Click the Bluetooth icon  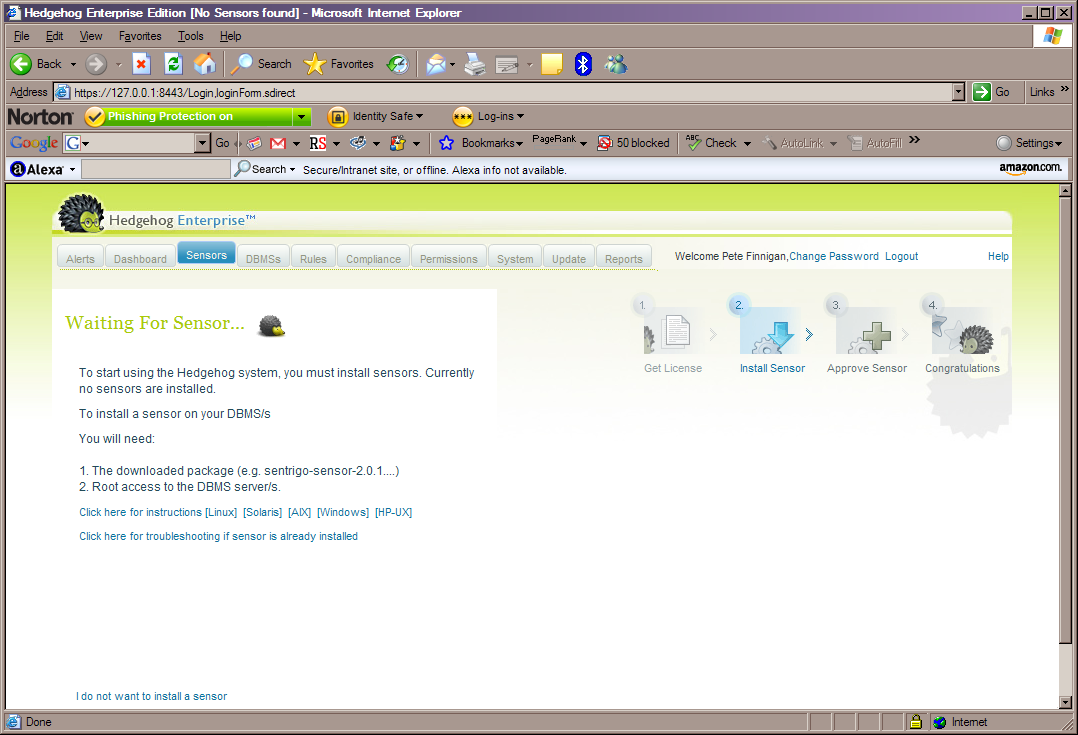click(583, 64)
